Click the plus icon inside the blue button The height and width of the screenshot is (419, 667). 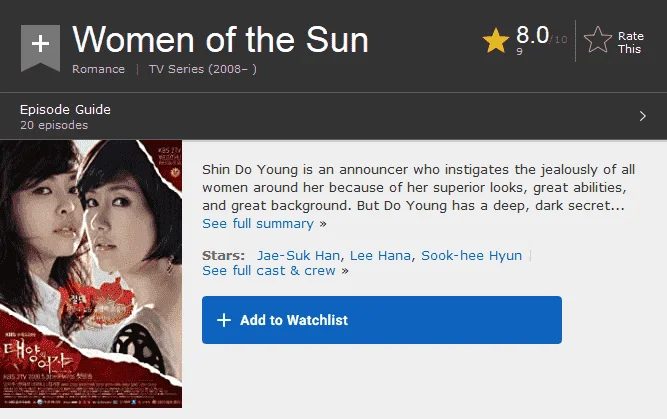pos(224,320)
